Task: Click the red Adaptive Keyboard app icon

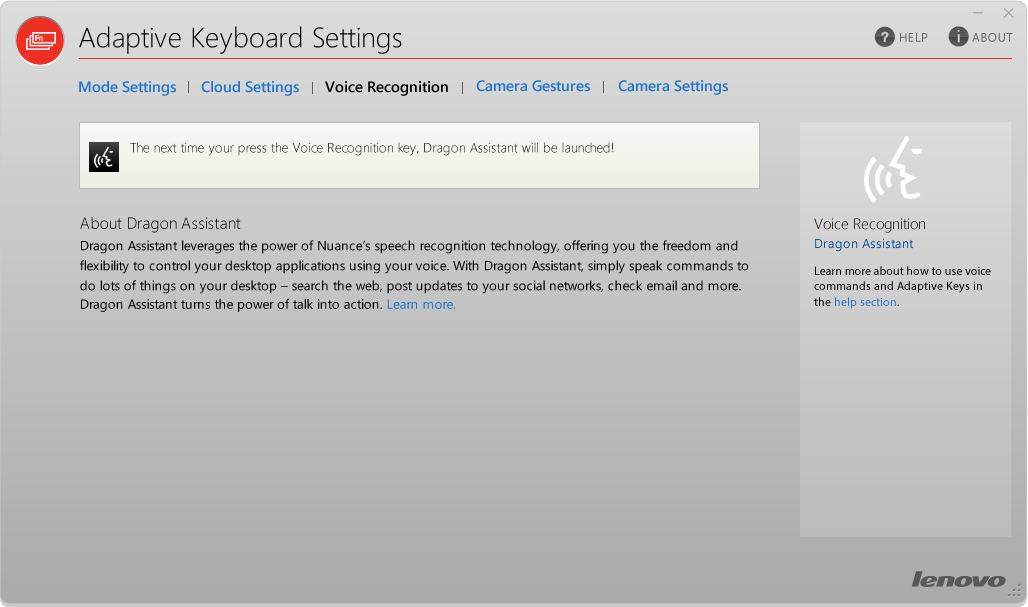Action: 41,40
